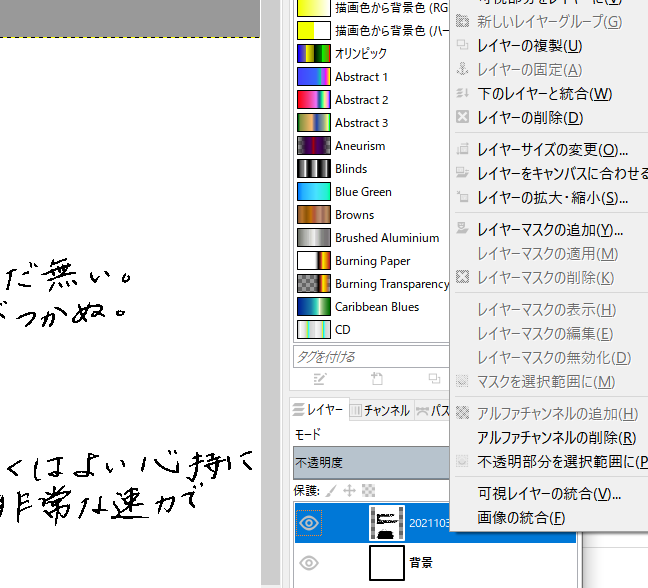Image resolution: width=648 pixels, height=588 pixels.
Task: Hide the 背景 layer with eye icon
Action: [x=309, y=563]
